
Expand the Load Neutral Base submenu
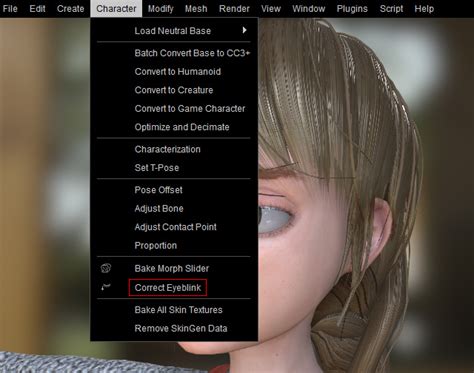point(174,31)
